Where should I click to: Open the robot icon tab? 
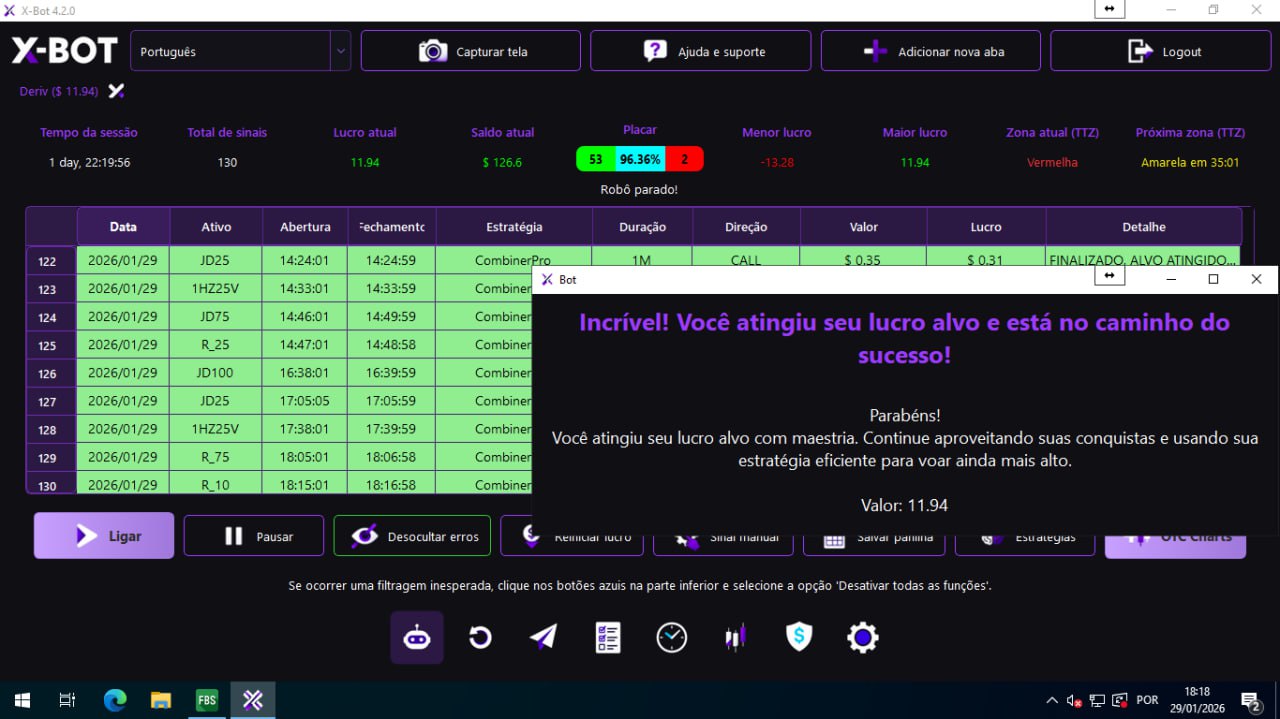417,637
